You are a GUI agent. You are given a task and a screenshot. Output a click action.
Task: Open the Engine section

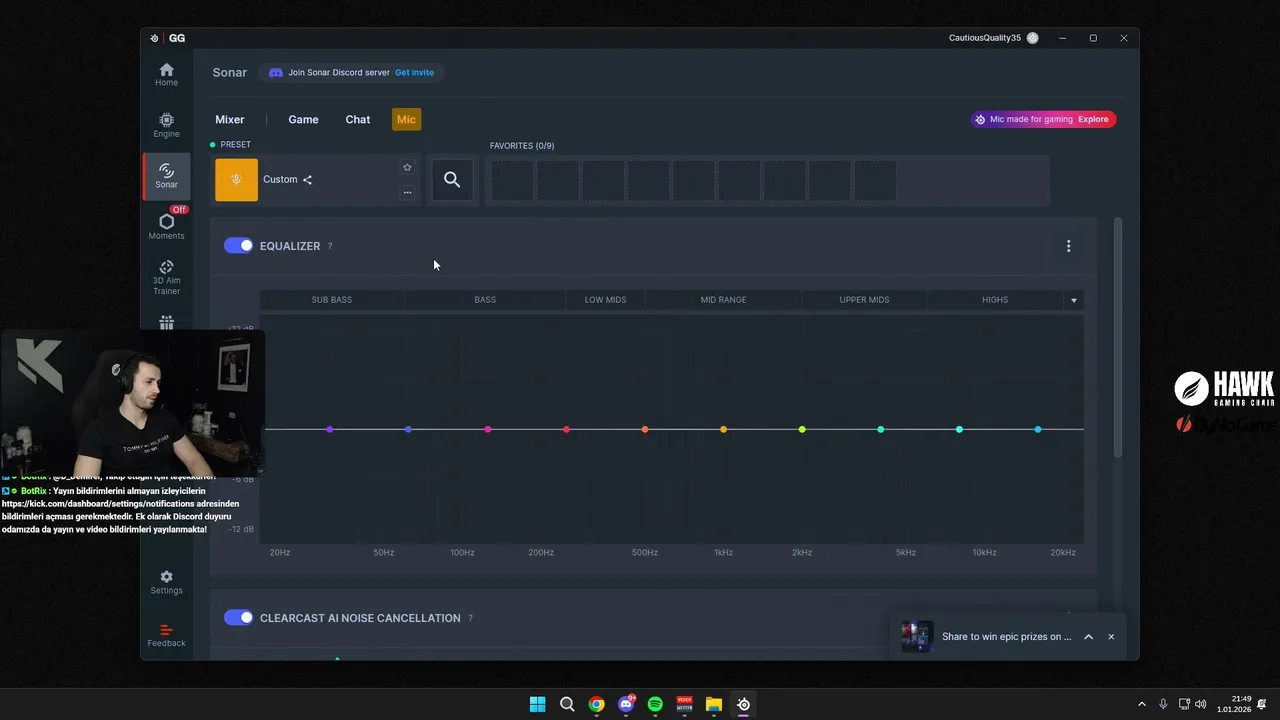click(166, 125)
